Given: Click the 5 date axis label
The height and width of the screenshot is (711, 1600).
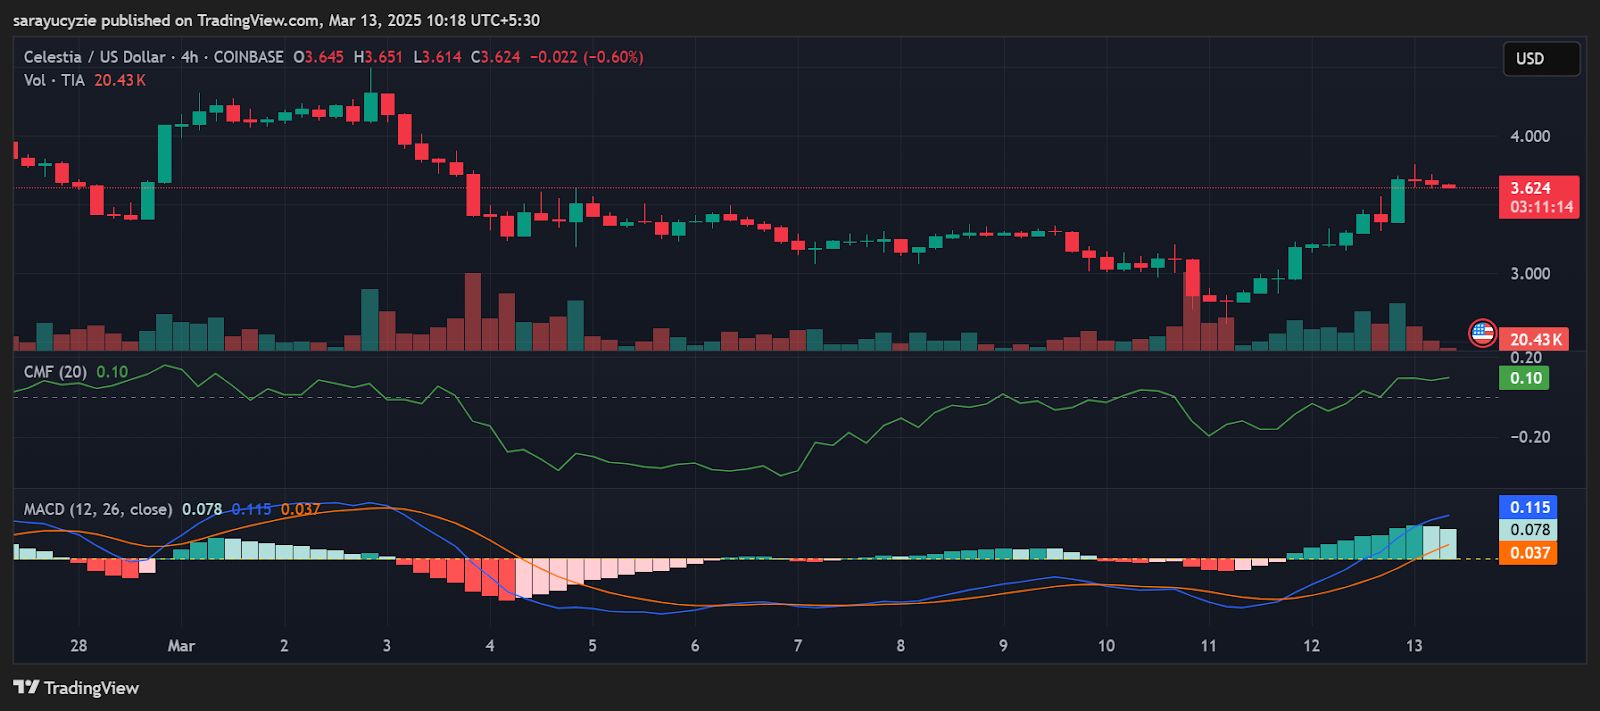Looking at the screenshot, I should 592,646.
